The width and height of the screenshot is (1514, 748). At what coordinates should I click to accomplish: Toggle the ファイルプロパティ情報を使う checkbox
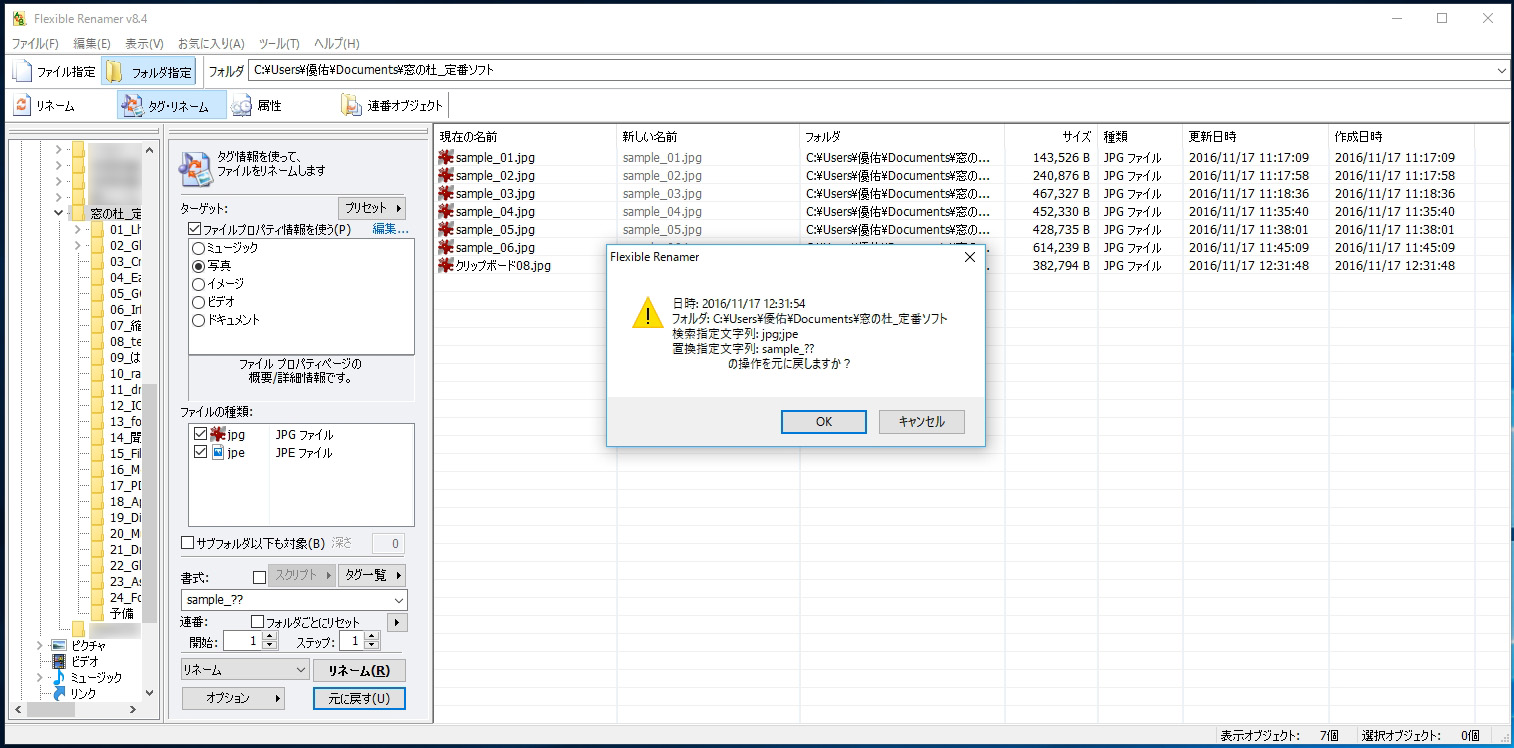click(x=195, y=229)
